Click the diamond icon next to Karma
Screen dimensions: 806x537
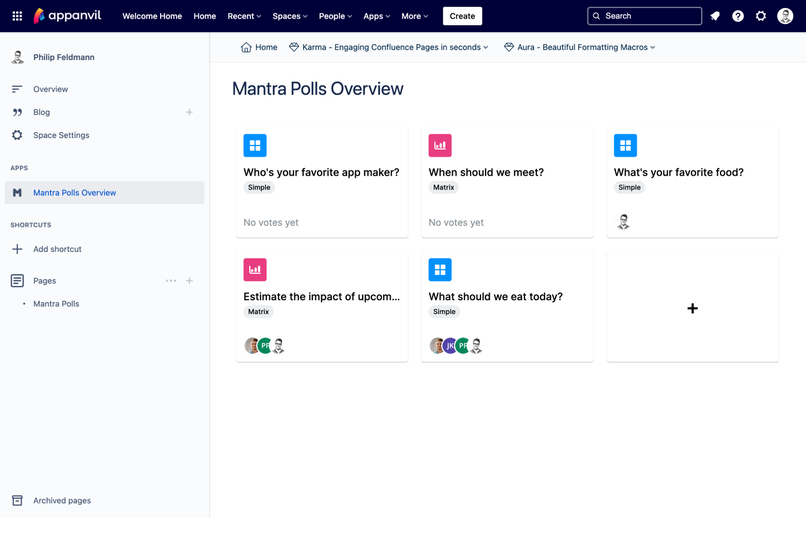point(294,47)
